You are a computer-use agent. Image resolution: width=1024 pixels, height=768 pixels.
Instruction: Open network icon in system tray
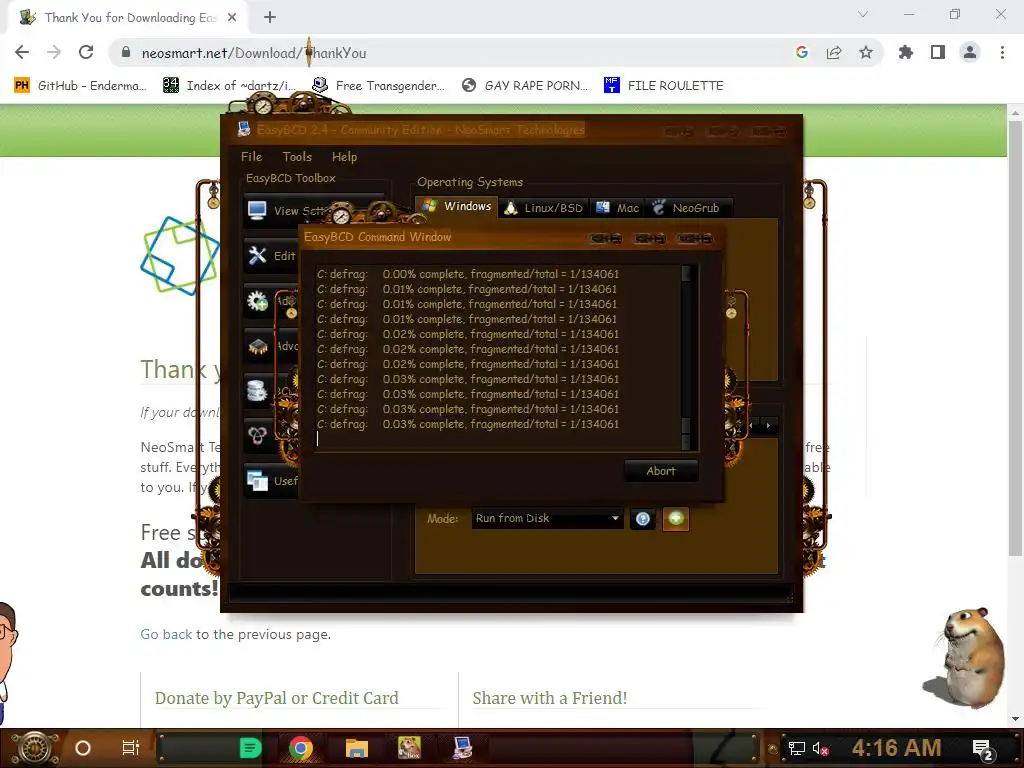797,748
